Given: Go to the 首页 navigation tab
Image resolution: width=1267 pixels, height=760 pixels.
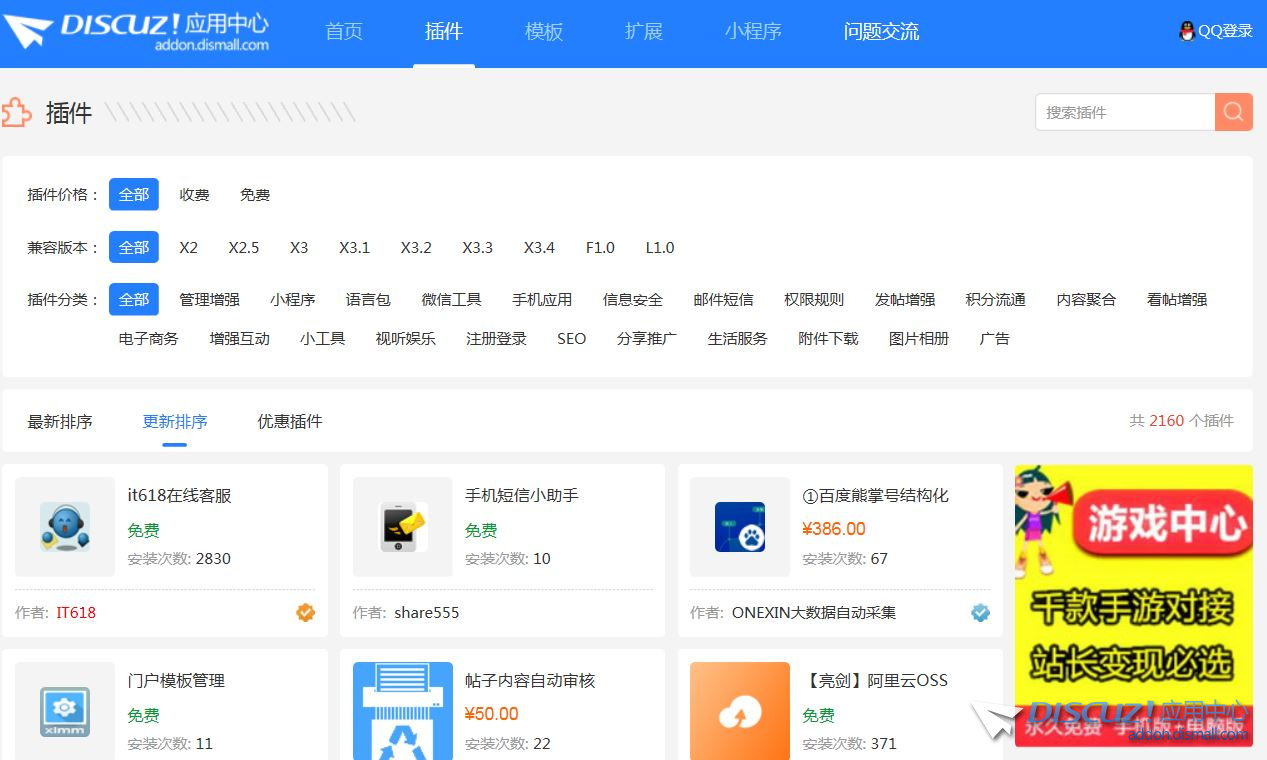Looking at the screenshot, I should [344, 31].
